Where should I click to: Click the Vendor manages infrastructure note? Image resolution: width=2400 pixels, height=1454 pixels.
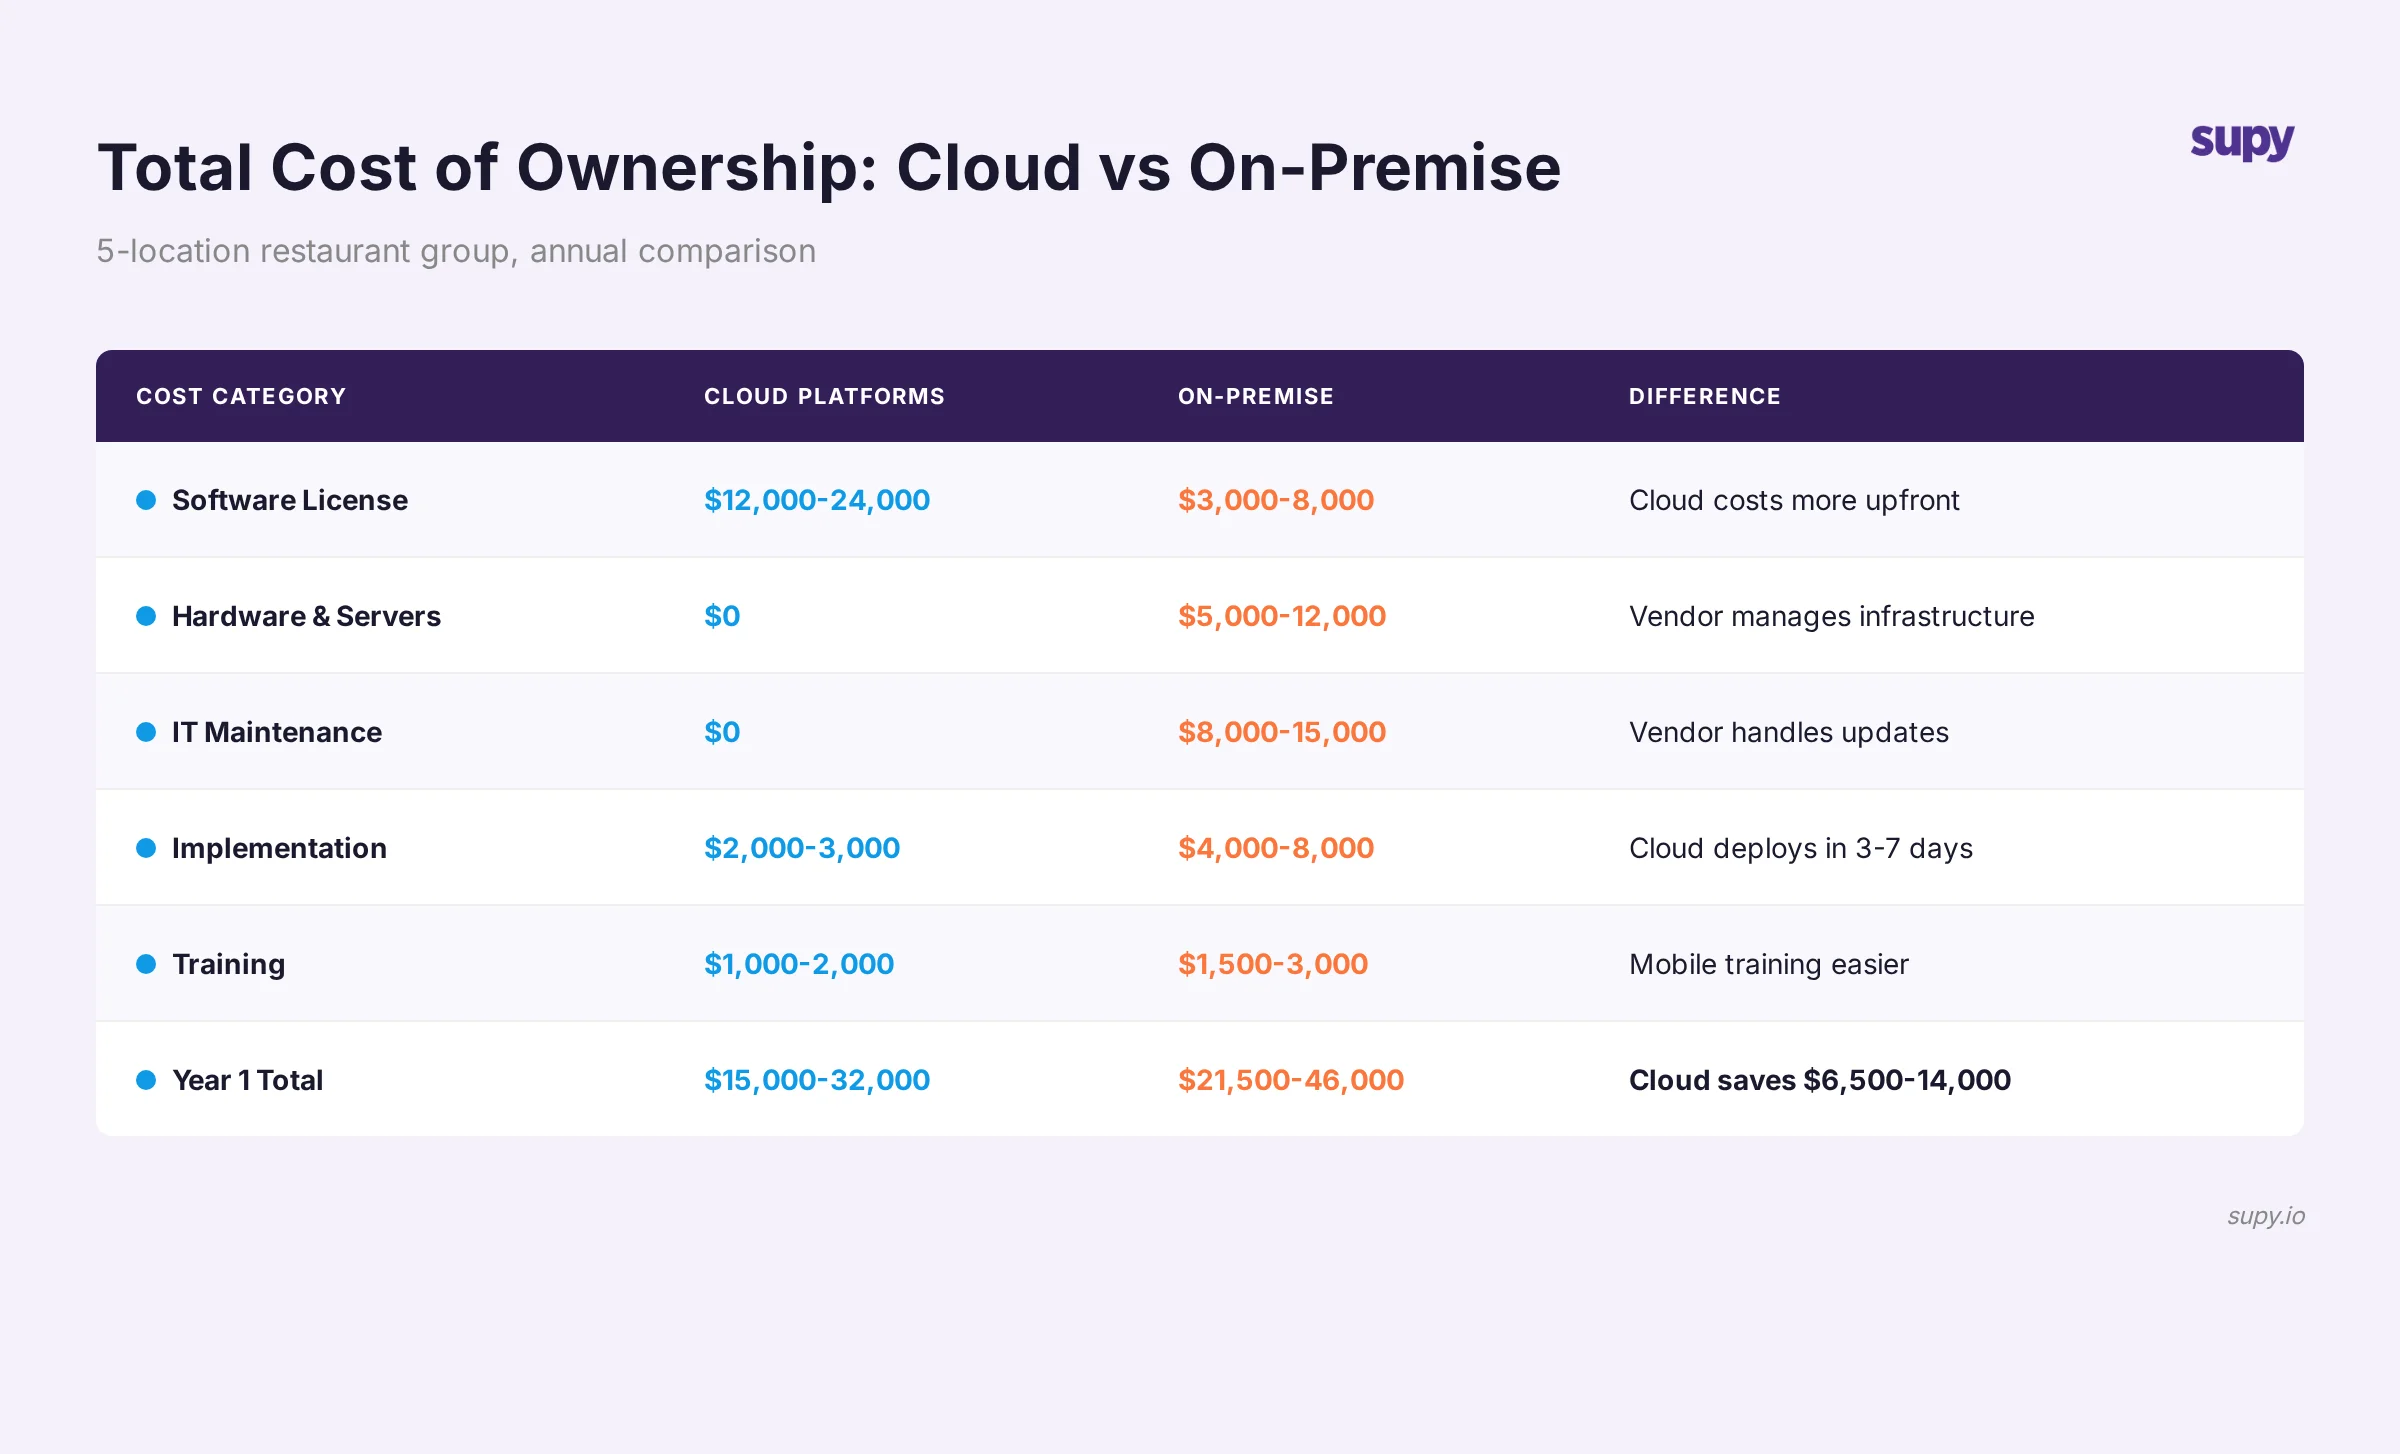tap(1831, 615)
